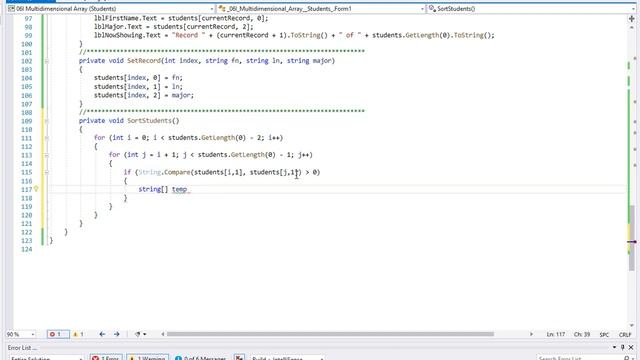Navigate to the previous issue with left arrow
The height and width of the screenshot is (360, 640).
pyautogui.click(x=102, y=334)
